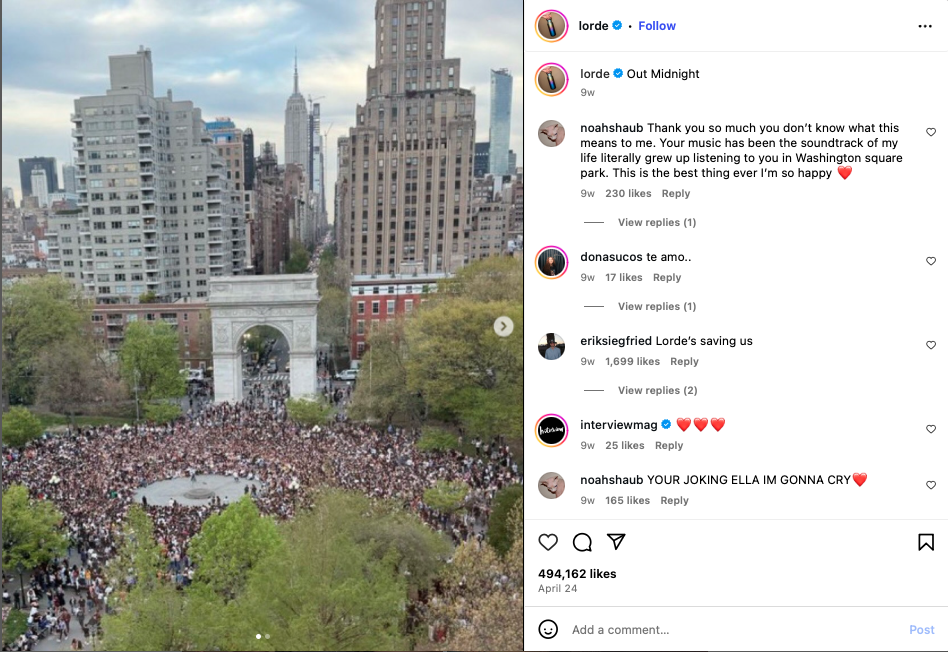Open the three-dot more options menu
This screenshot has height=652, width=948.
(x=924, y=26)
